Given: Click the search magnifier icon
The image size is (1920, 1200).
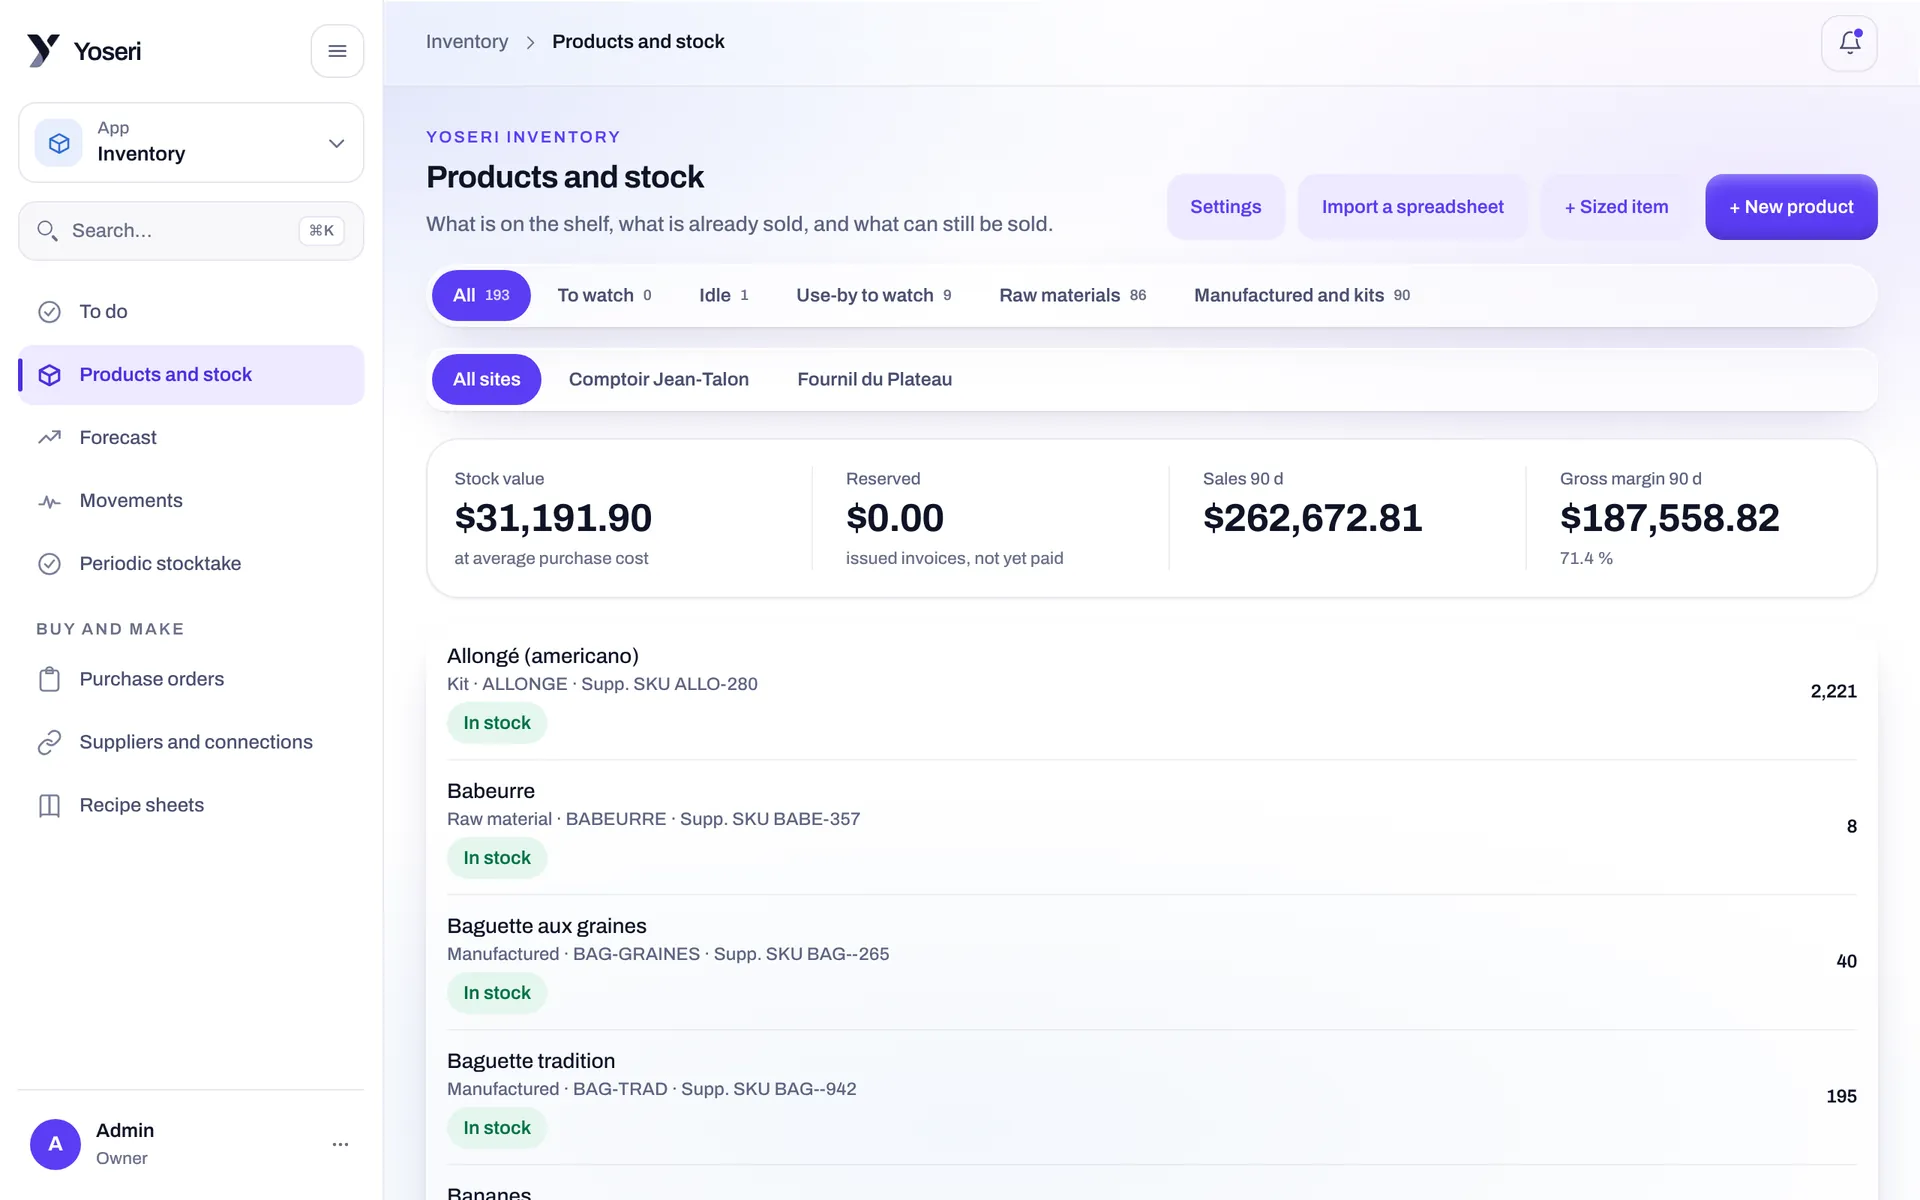Looking at the screenshot, I should (47, 231).
